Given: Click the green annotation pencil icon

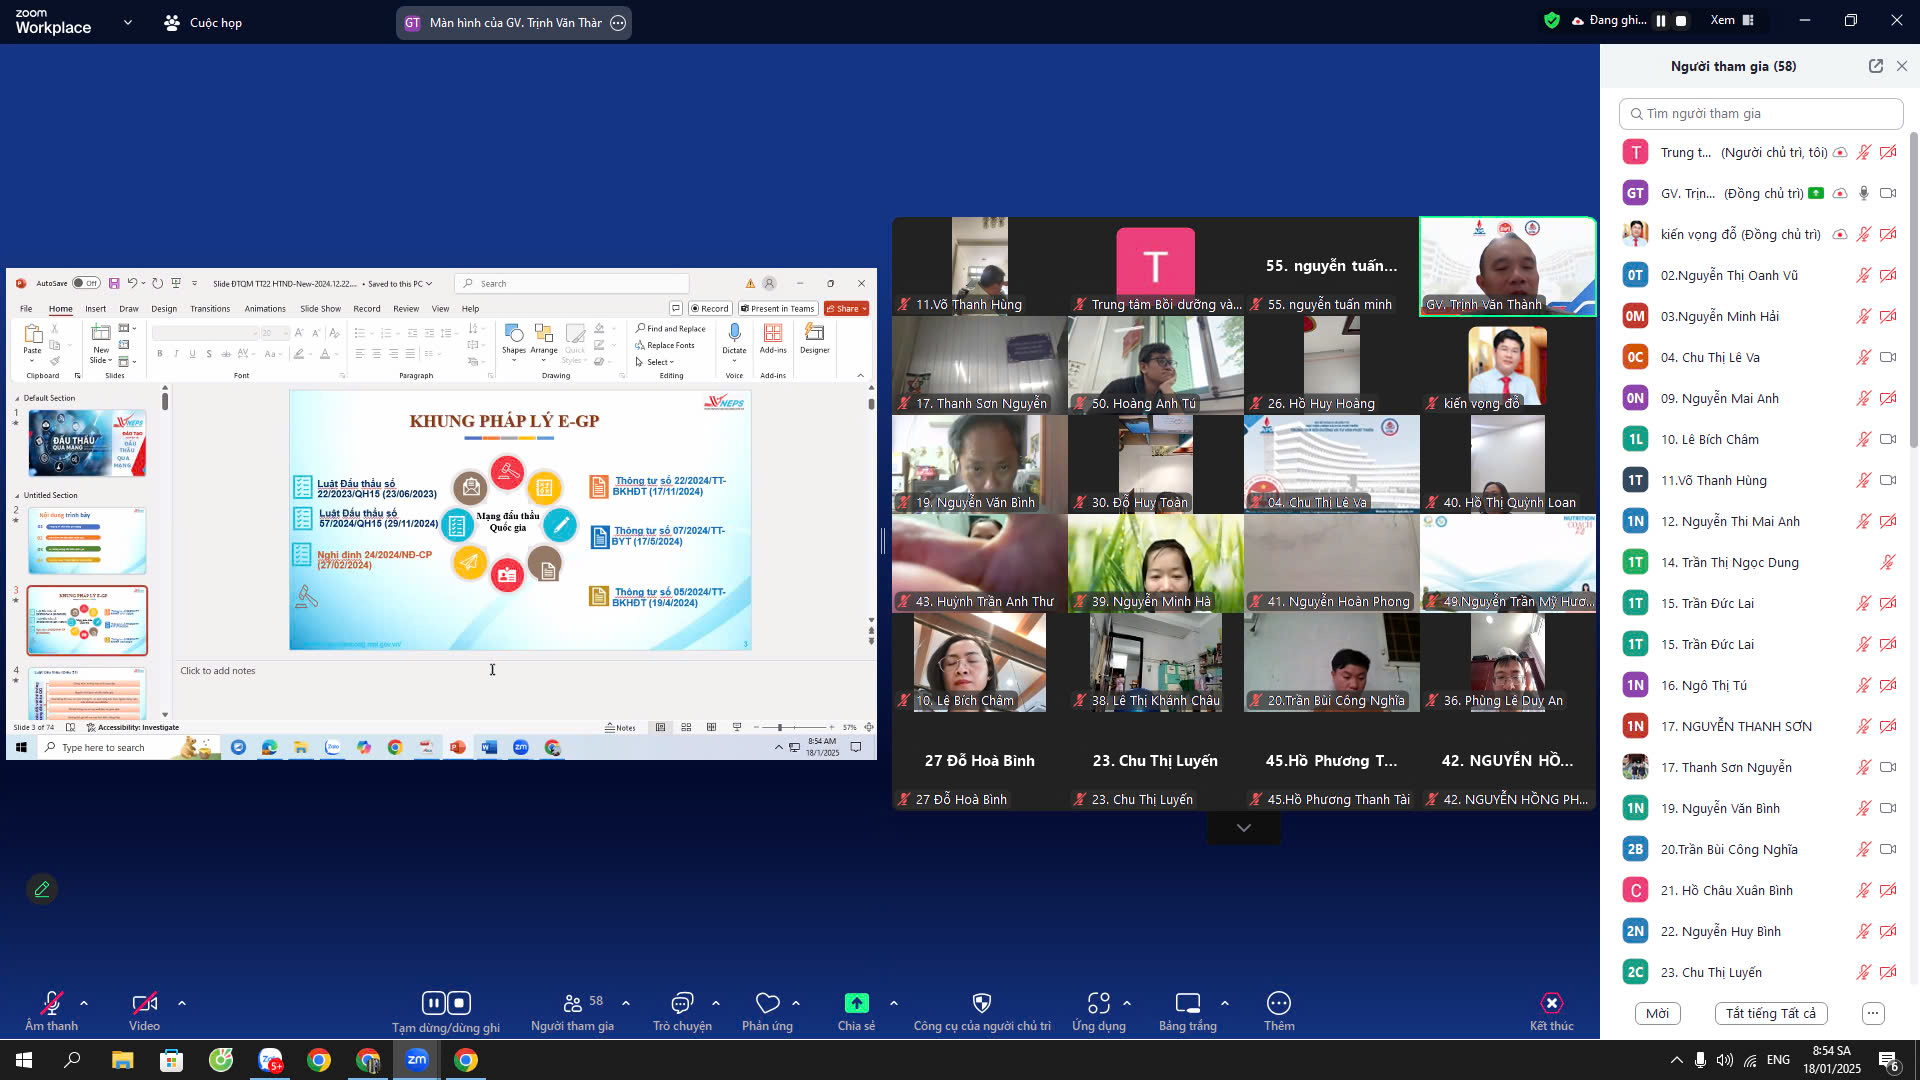Looking at the screenshot, I should [42, 889].
